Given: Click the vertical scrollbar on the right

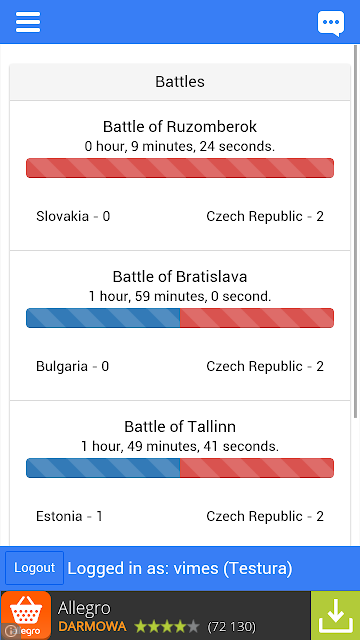Looking at the screenshot, I should pyautogui.click(x=356, y=231).
